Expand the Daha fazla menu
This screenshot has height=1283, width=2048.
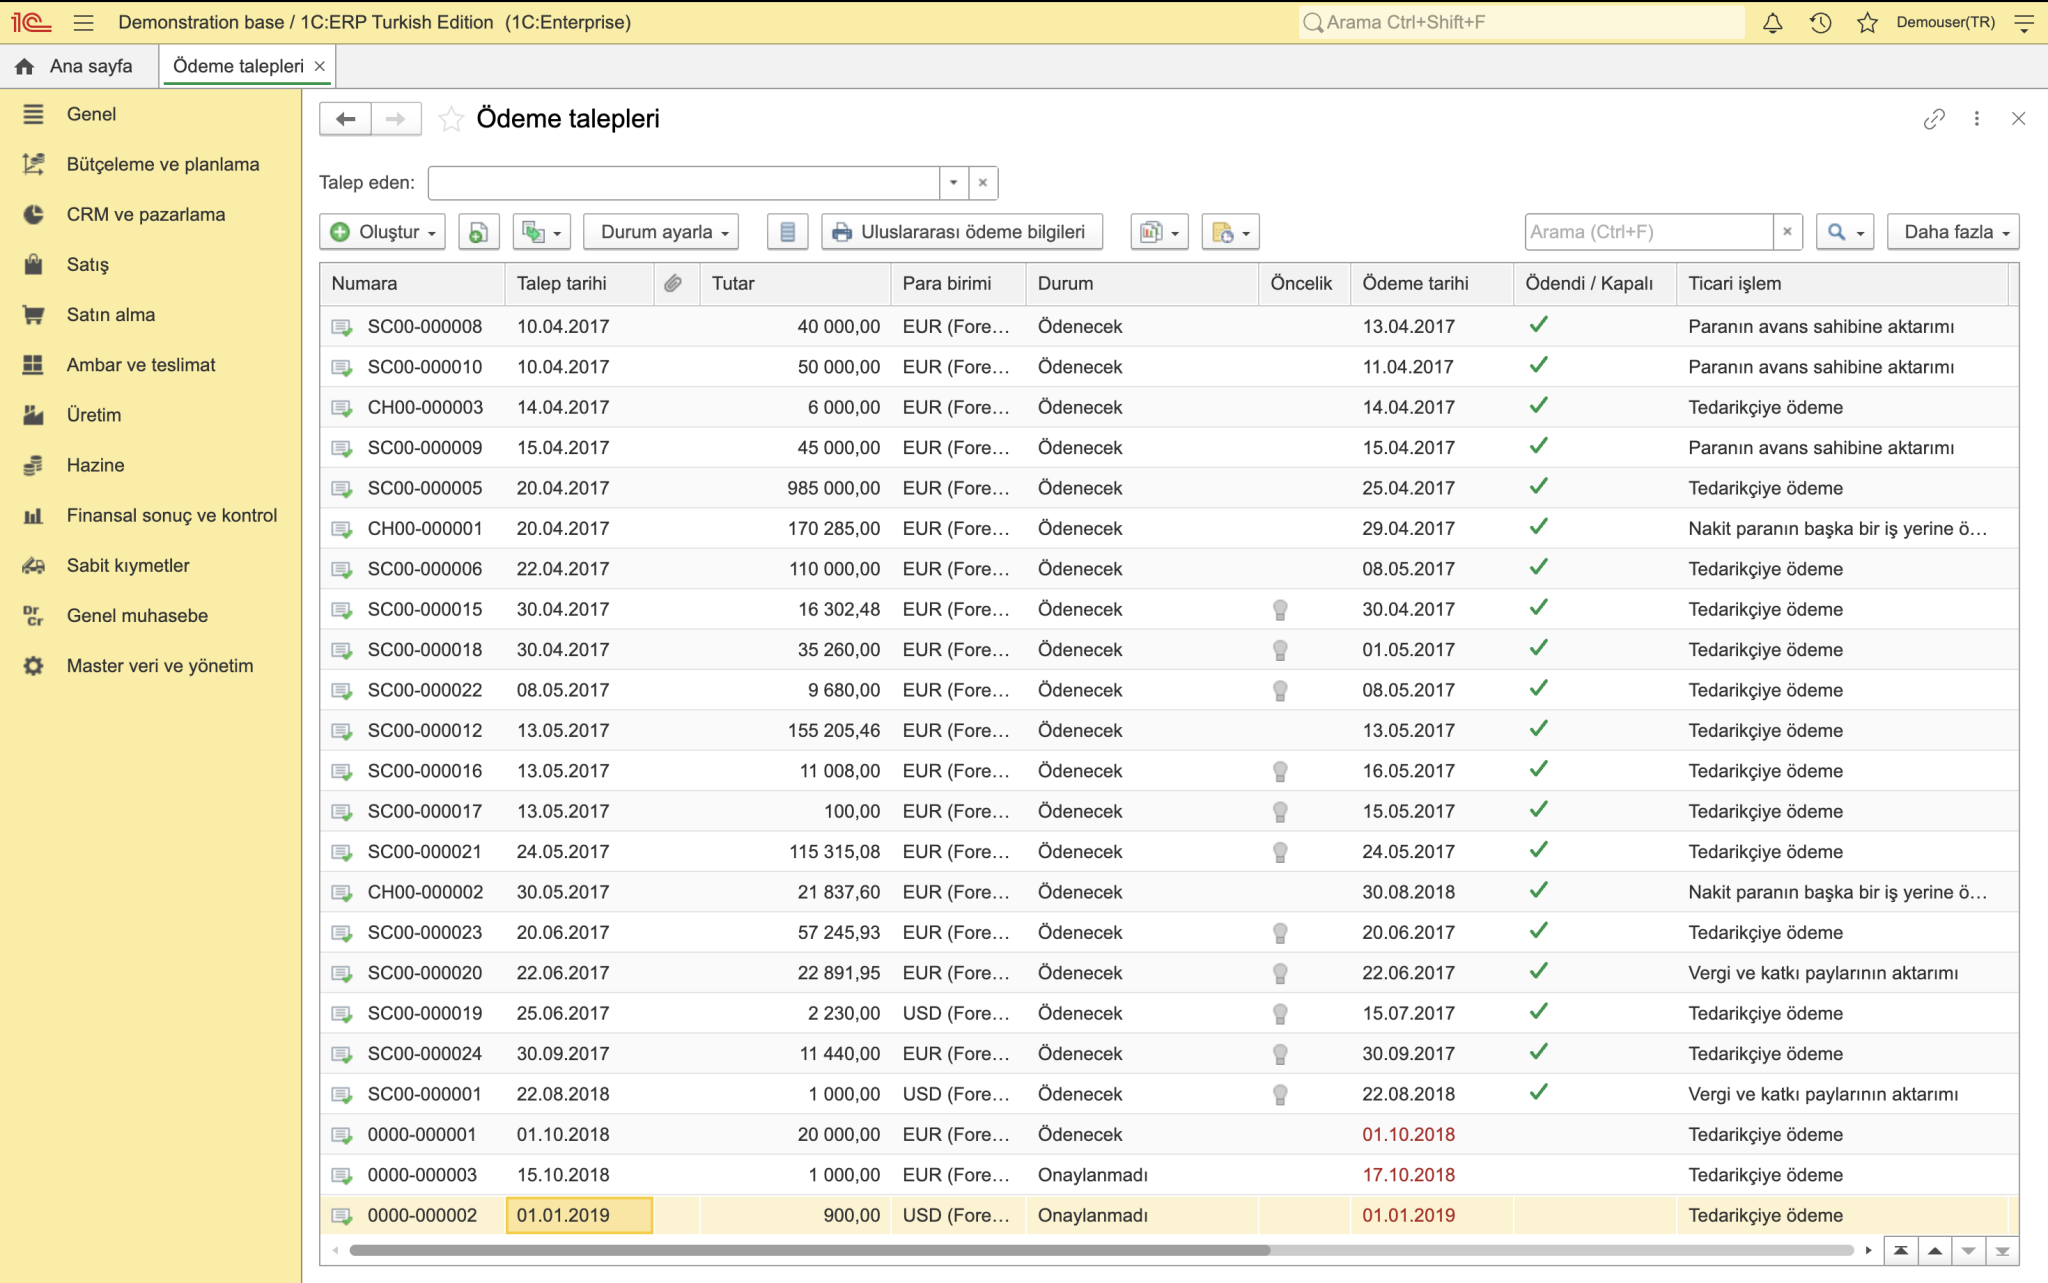[x=1953, y=232]
